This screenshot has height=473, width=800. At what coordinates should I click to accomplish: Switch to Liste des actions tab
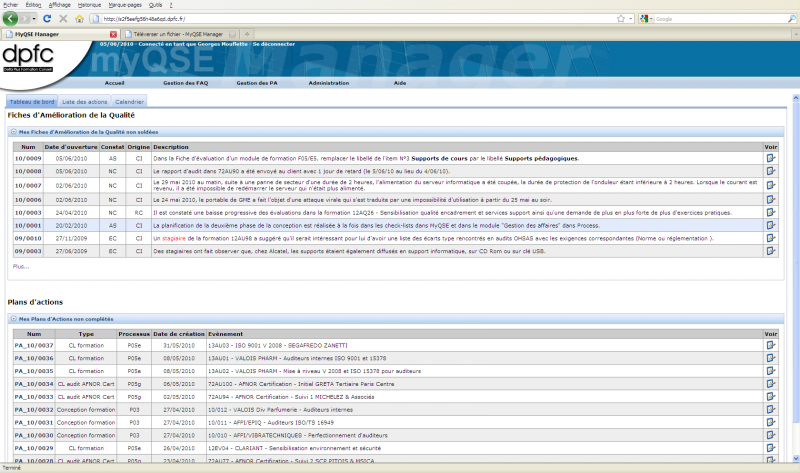click(x=85, y=102)
